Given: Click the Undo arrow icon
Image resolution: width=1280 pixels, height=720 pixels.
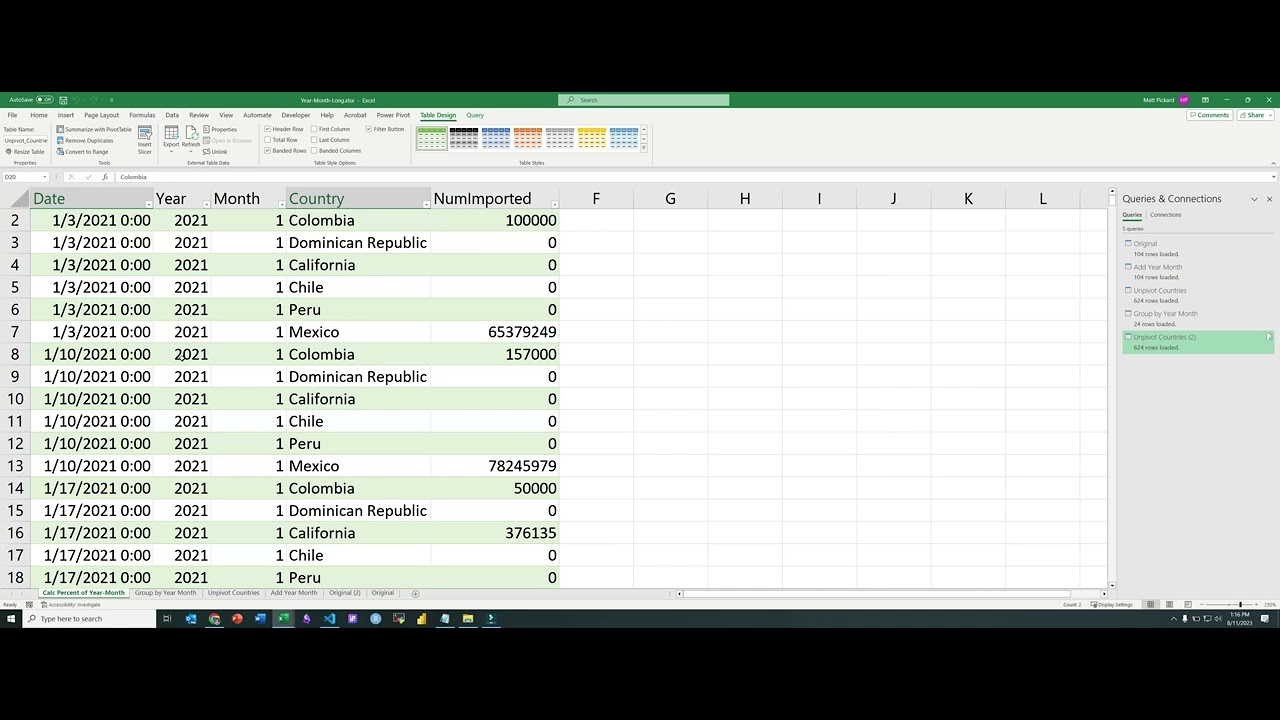Looking at the screenshot, I should pos(77,100).
